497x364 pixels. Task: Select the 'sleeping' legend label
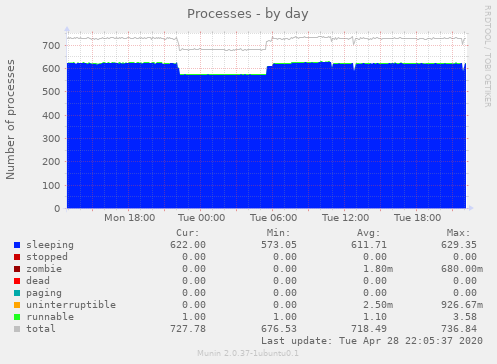50,245
